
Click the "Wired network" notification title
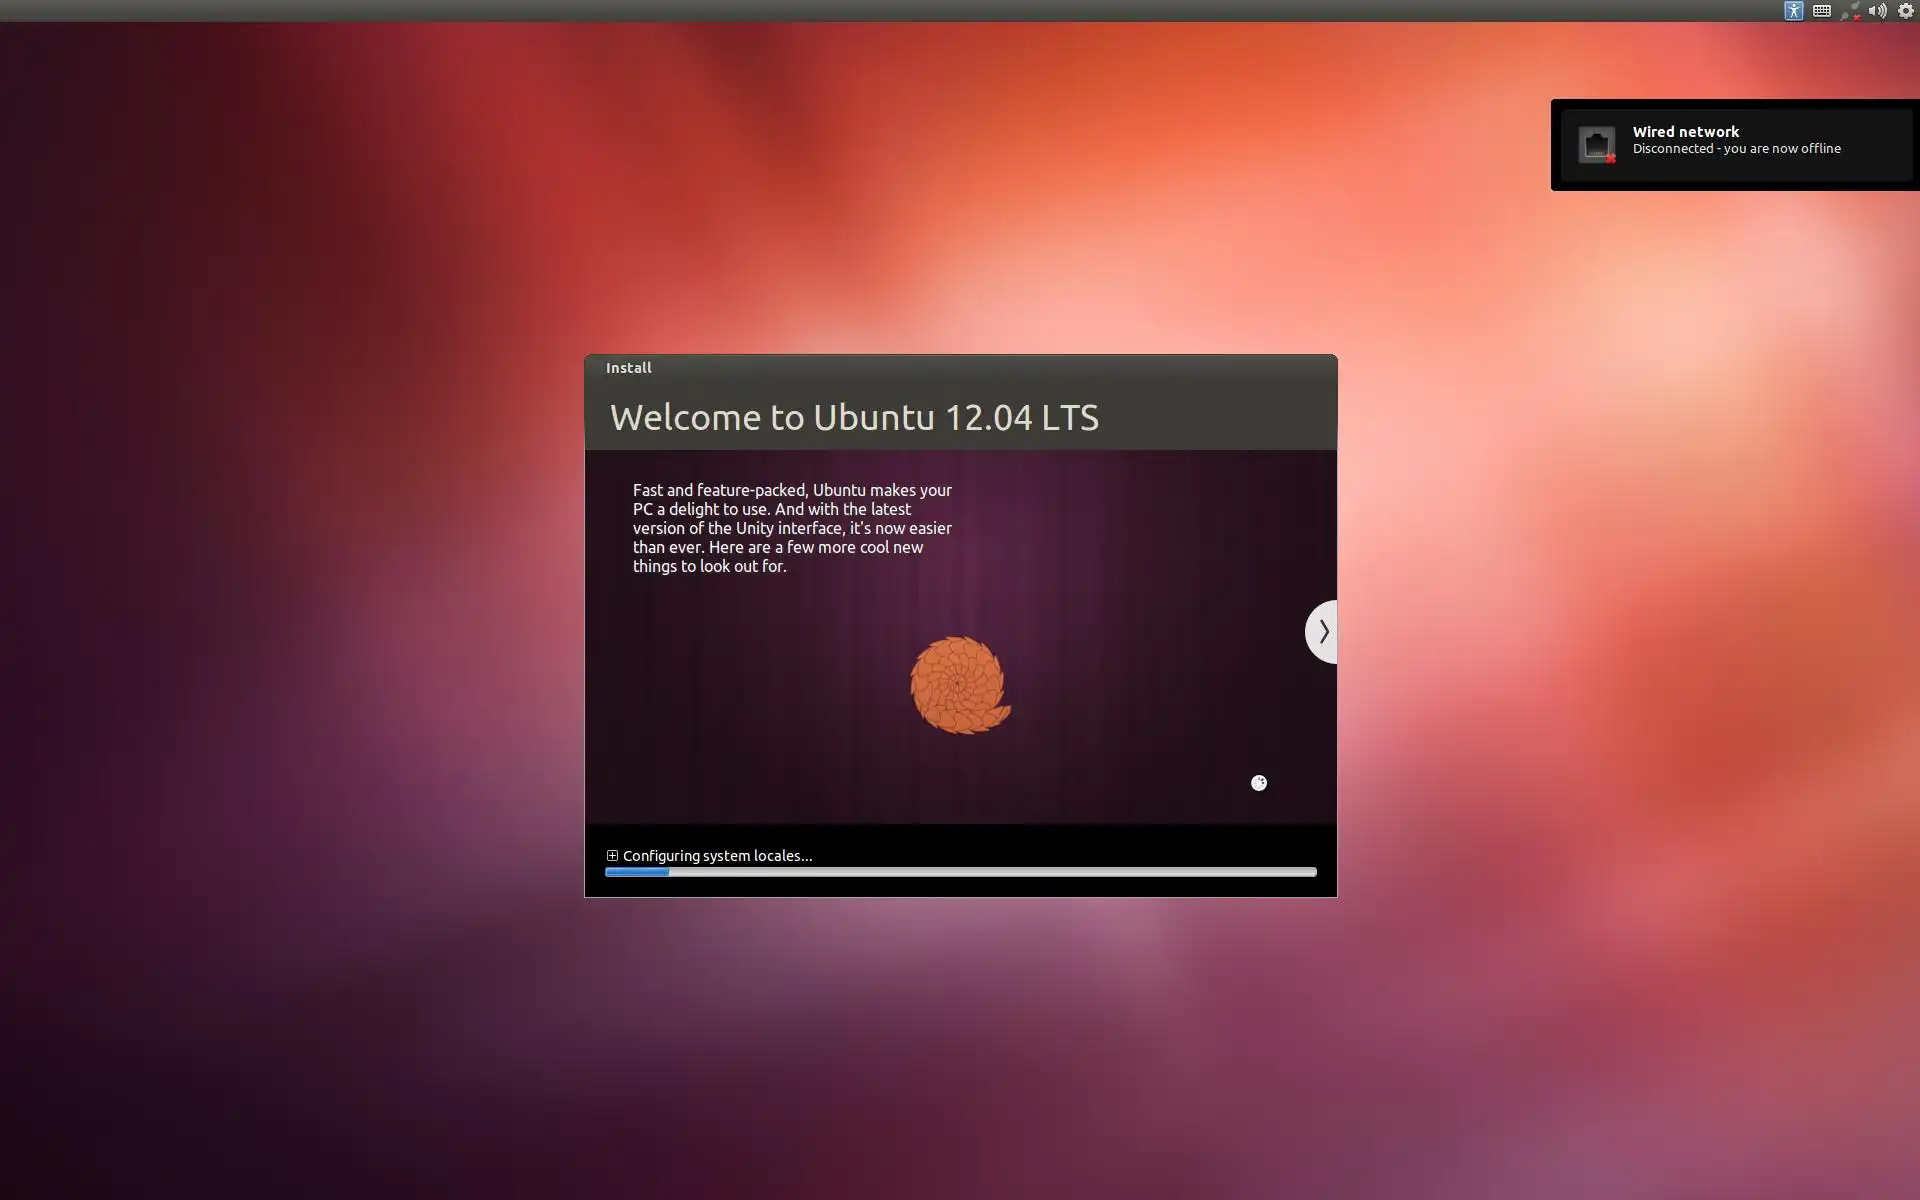(x=1685, y=132)
